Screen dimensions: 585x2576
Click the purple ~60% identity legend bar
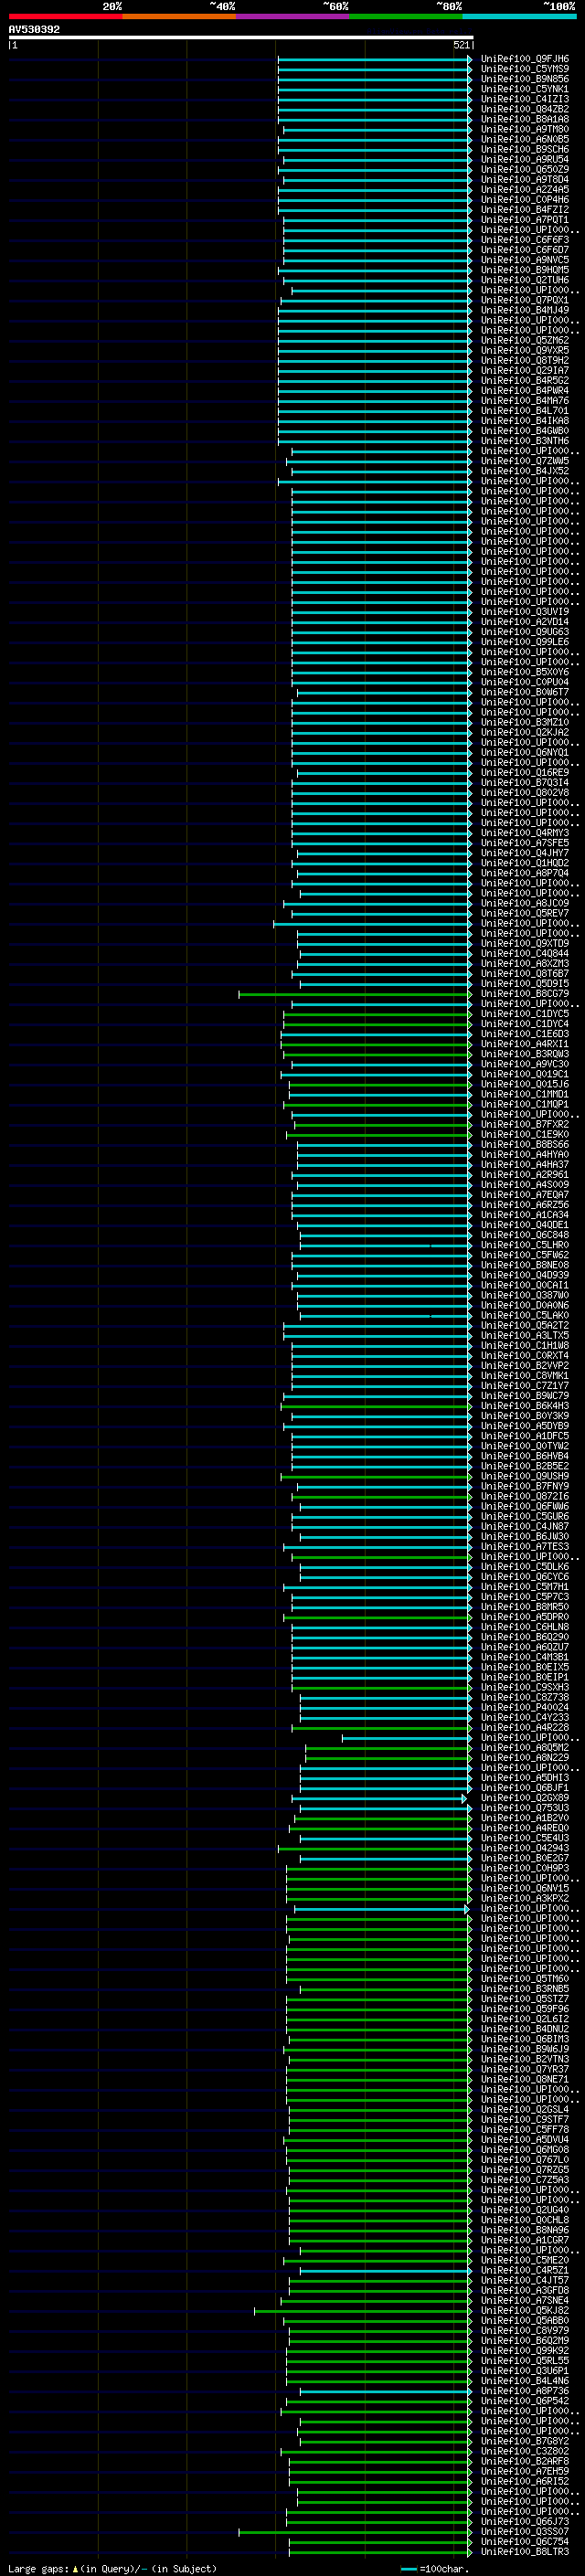[292, 16]
